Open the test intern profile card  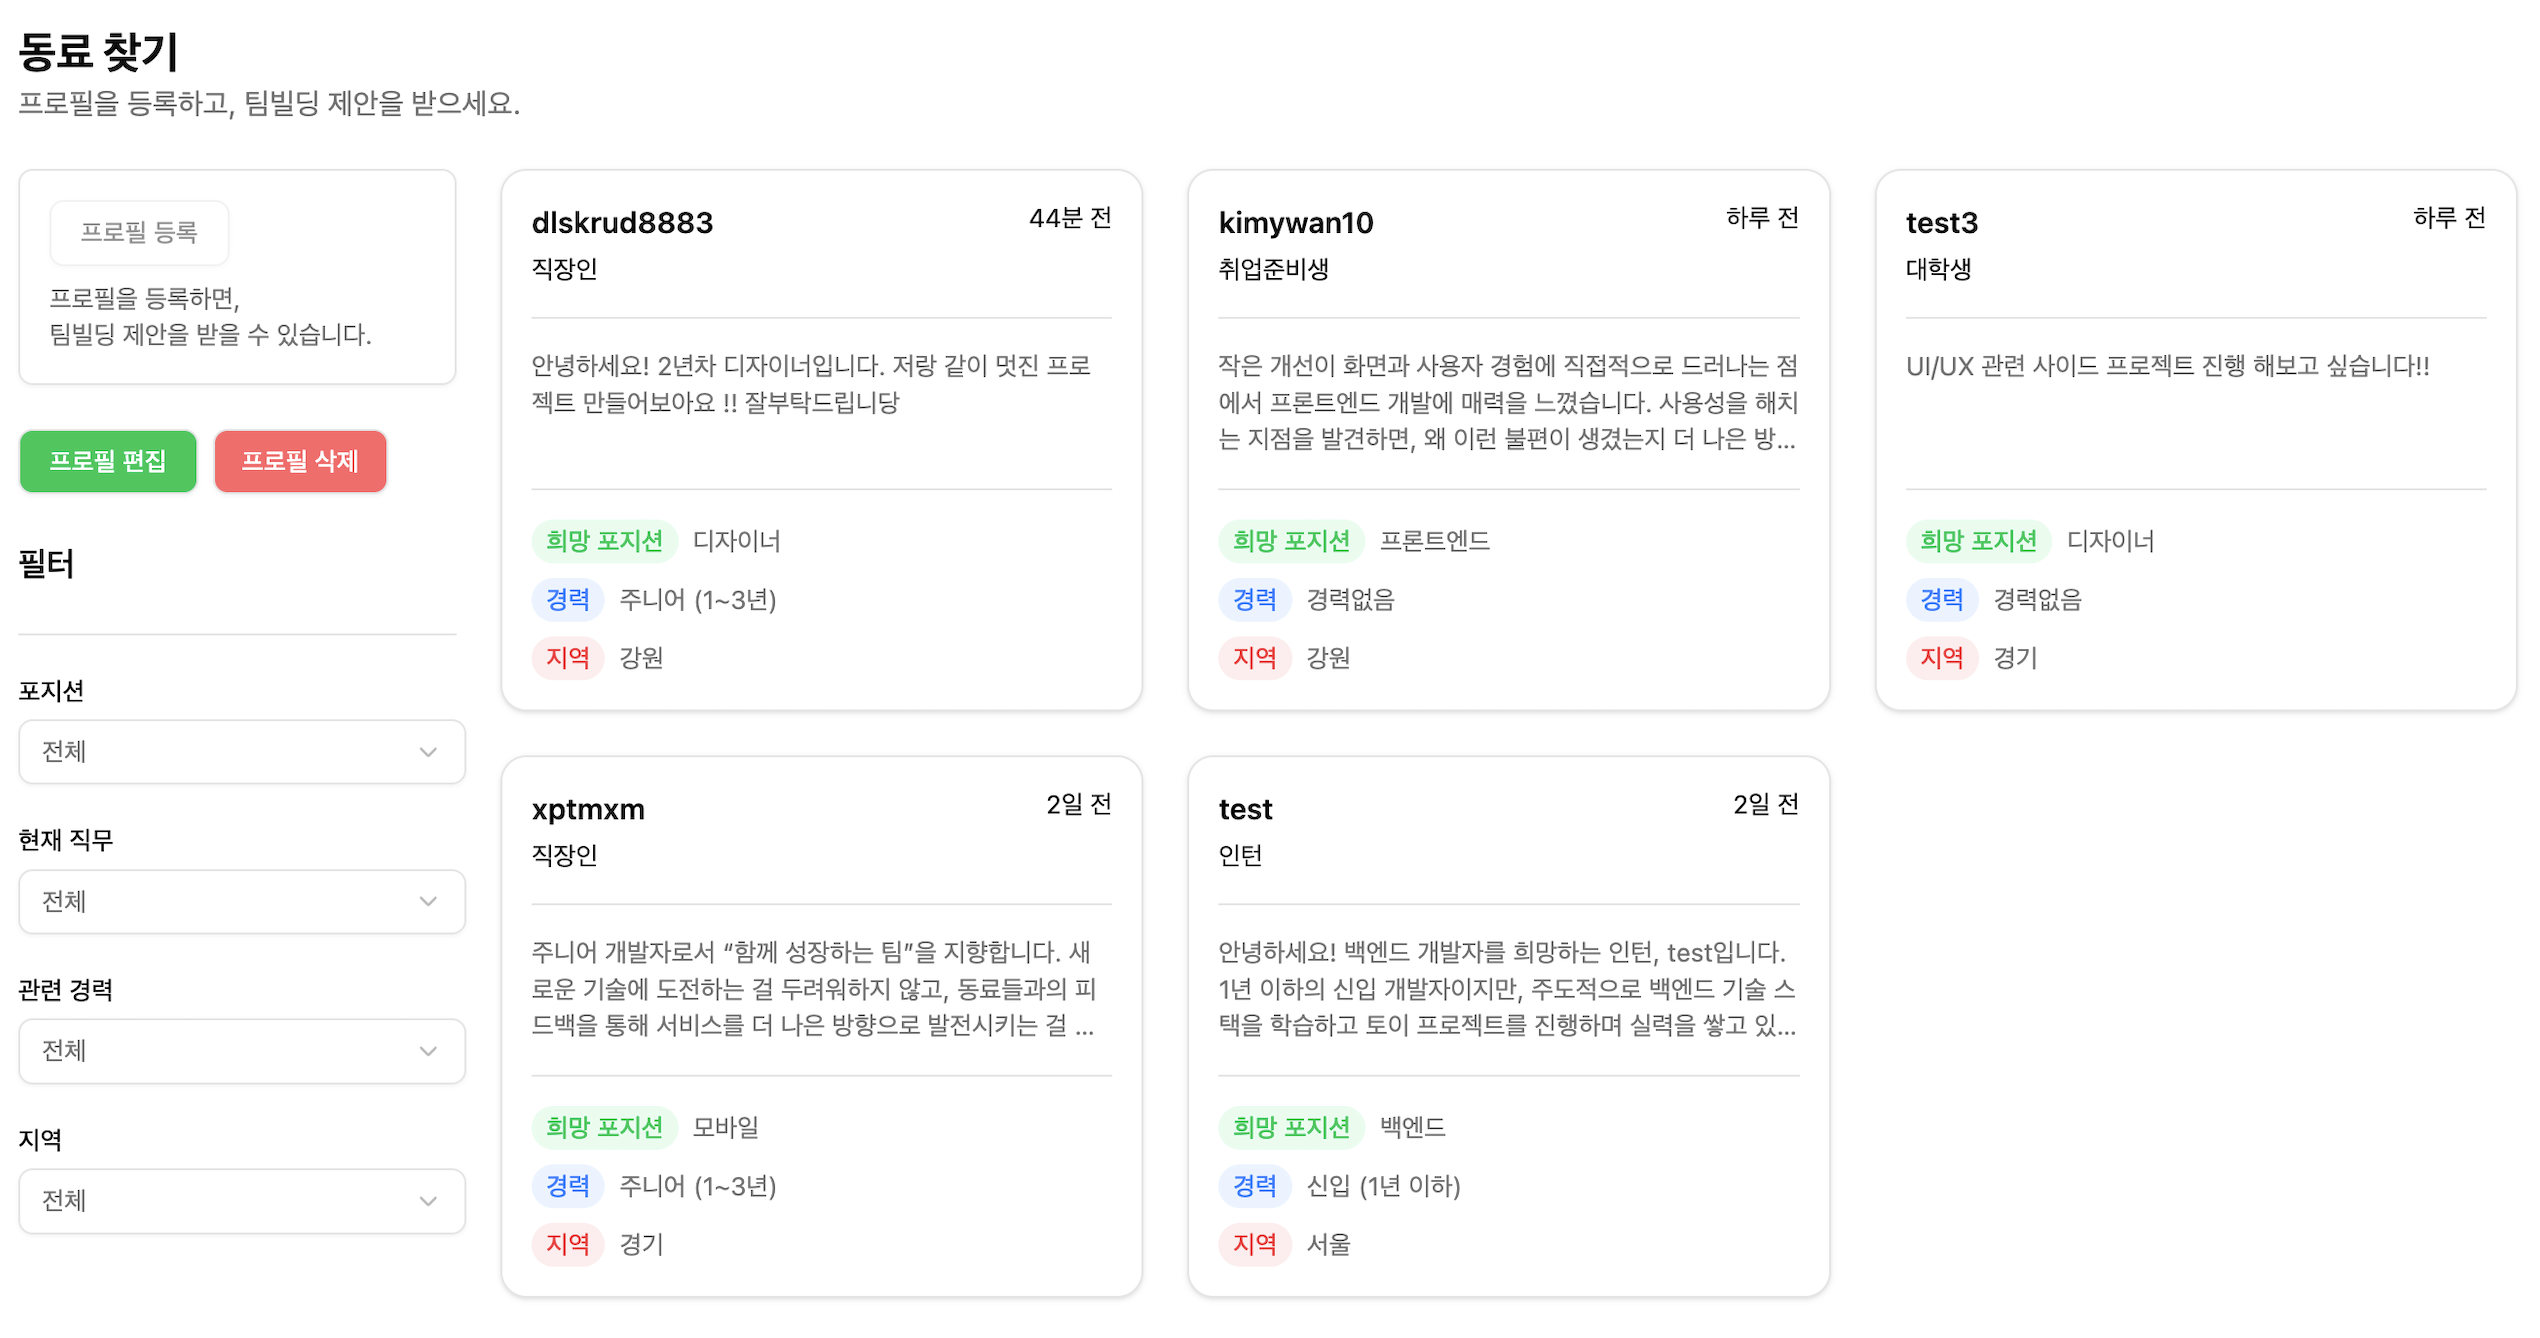(1508, 1026)
